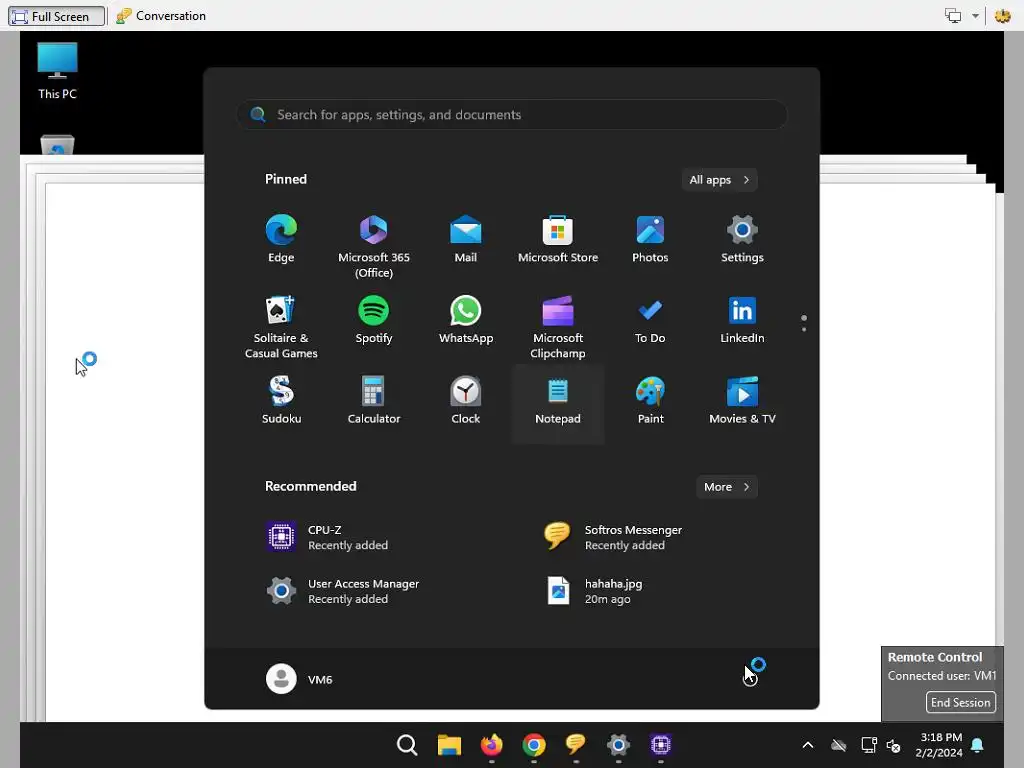1024x768 pixels.
Task: Click the power button in Start menu
Action: (750, 679)
